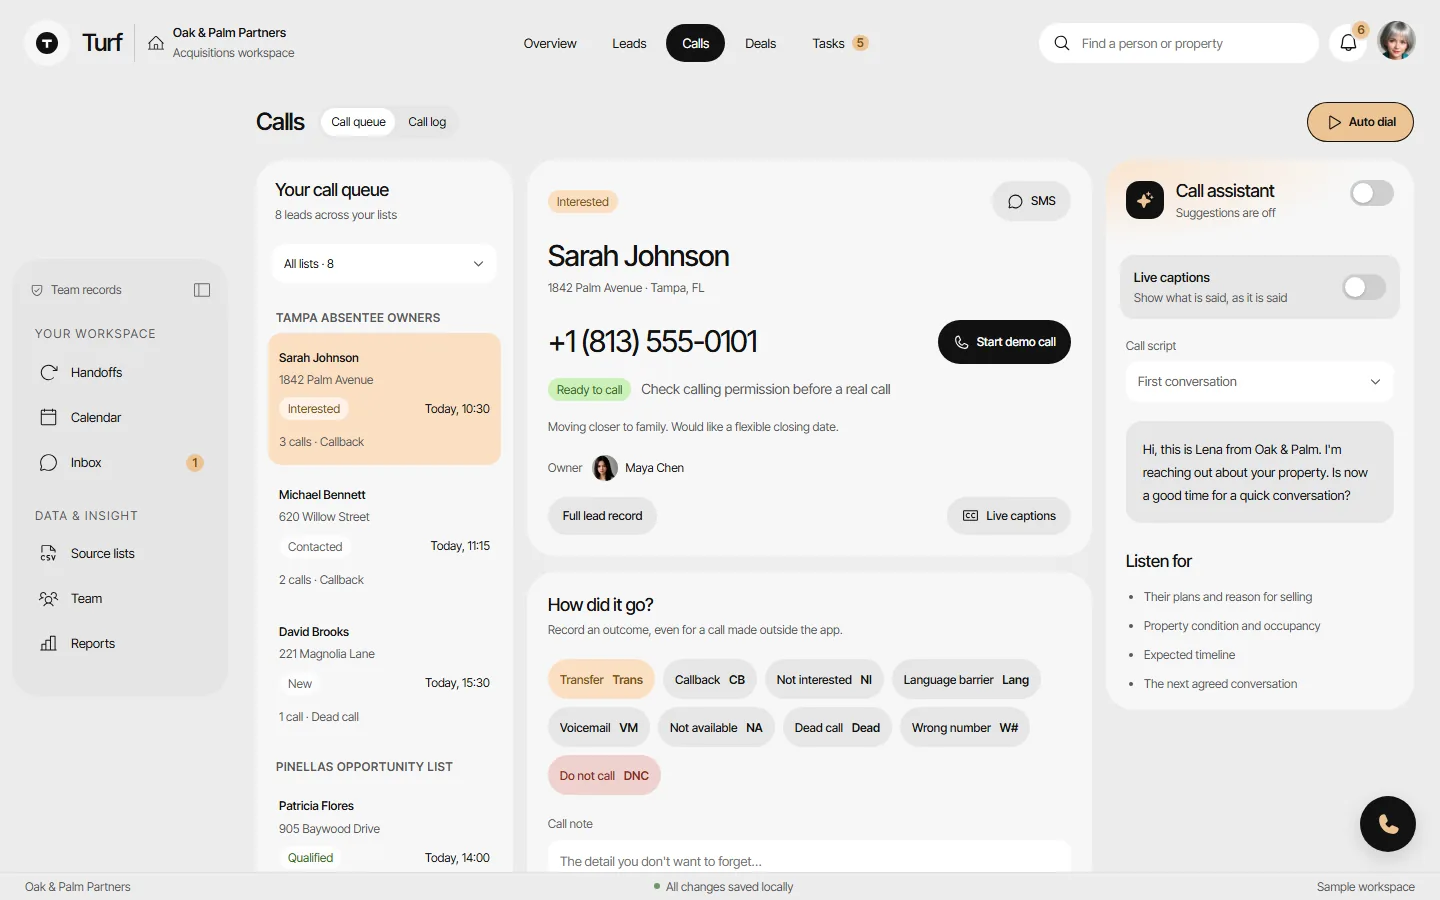Screen dimensions: 1440x900
Task: Go to the Tasks tab
Action: [840, 43]
